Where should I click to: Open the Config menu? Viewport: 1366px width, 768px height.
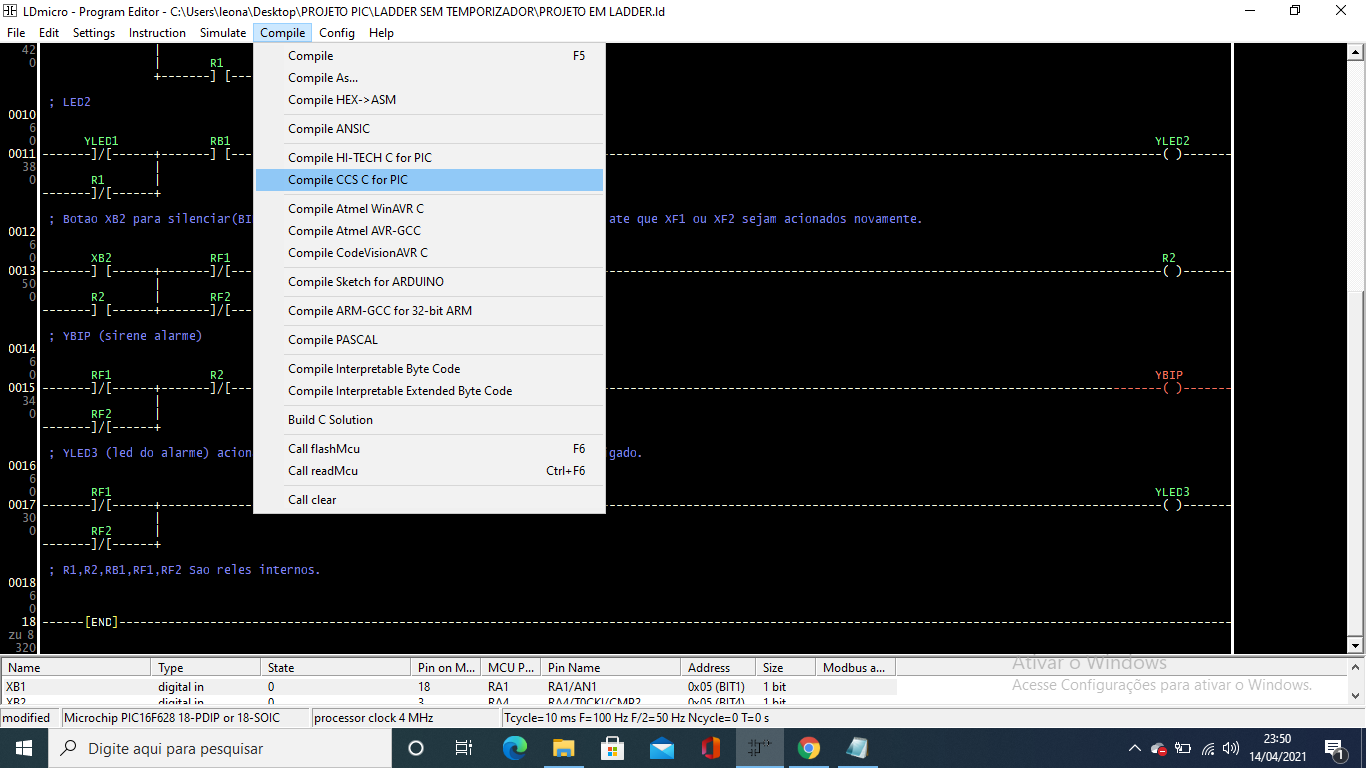(337, 33)
